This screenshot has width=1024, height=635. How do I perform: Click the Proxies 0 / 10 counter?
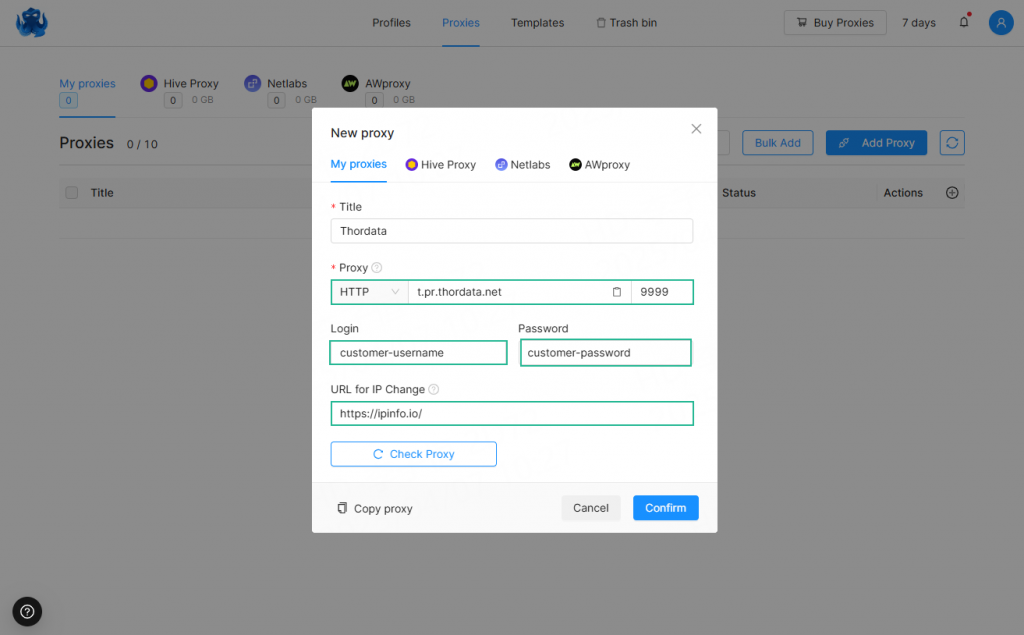pyautogui.click(x=142, y=144)
